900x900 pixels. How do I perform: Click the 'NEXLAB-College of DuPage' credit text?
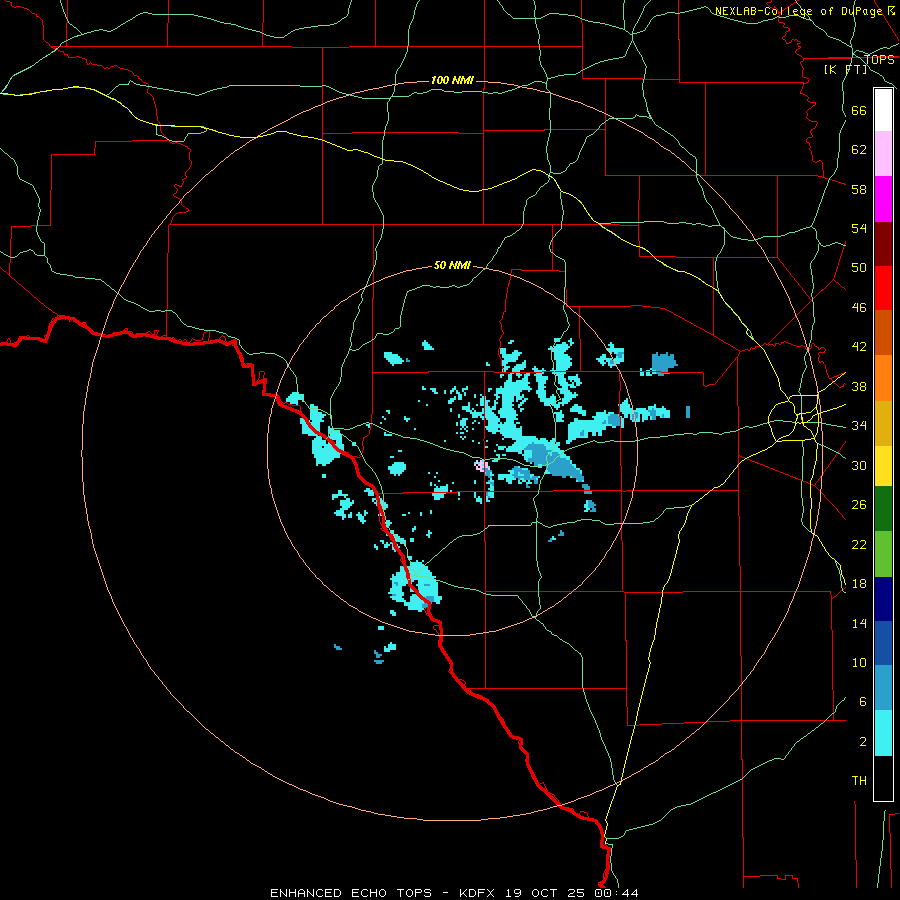tap(798, 11)
